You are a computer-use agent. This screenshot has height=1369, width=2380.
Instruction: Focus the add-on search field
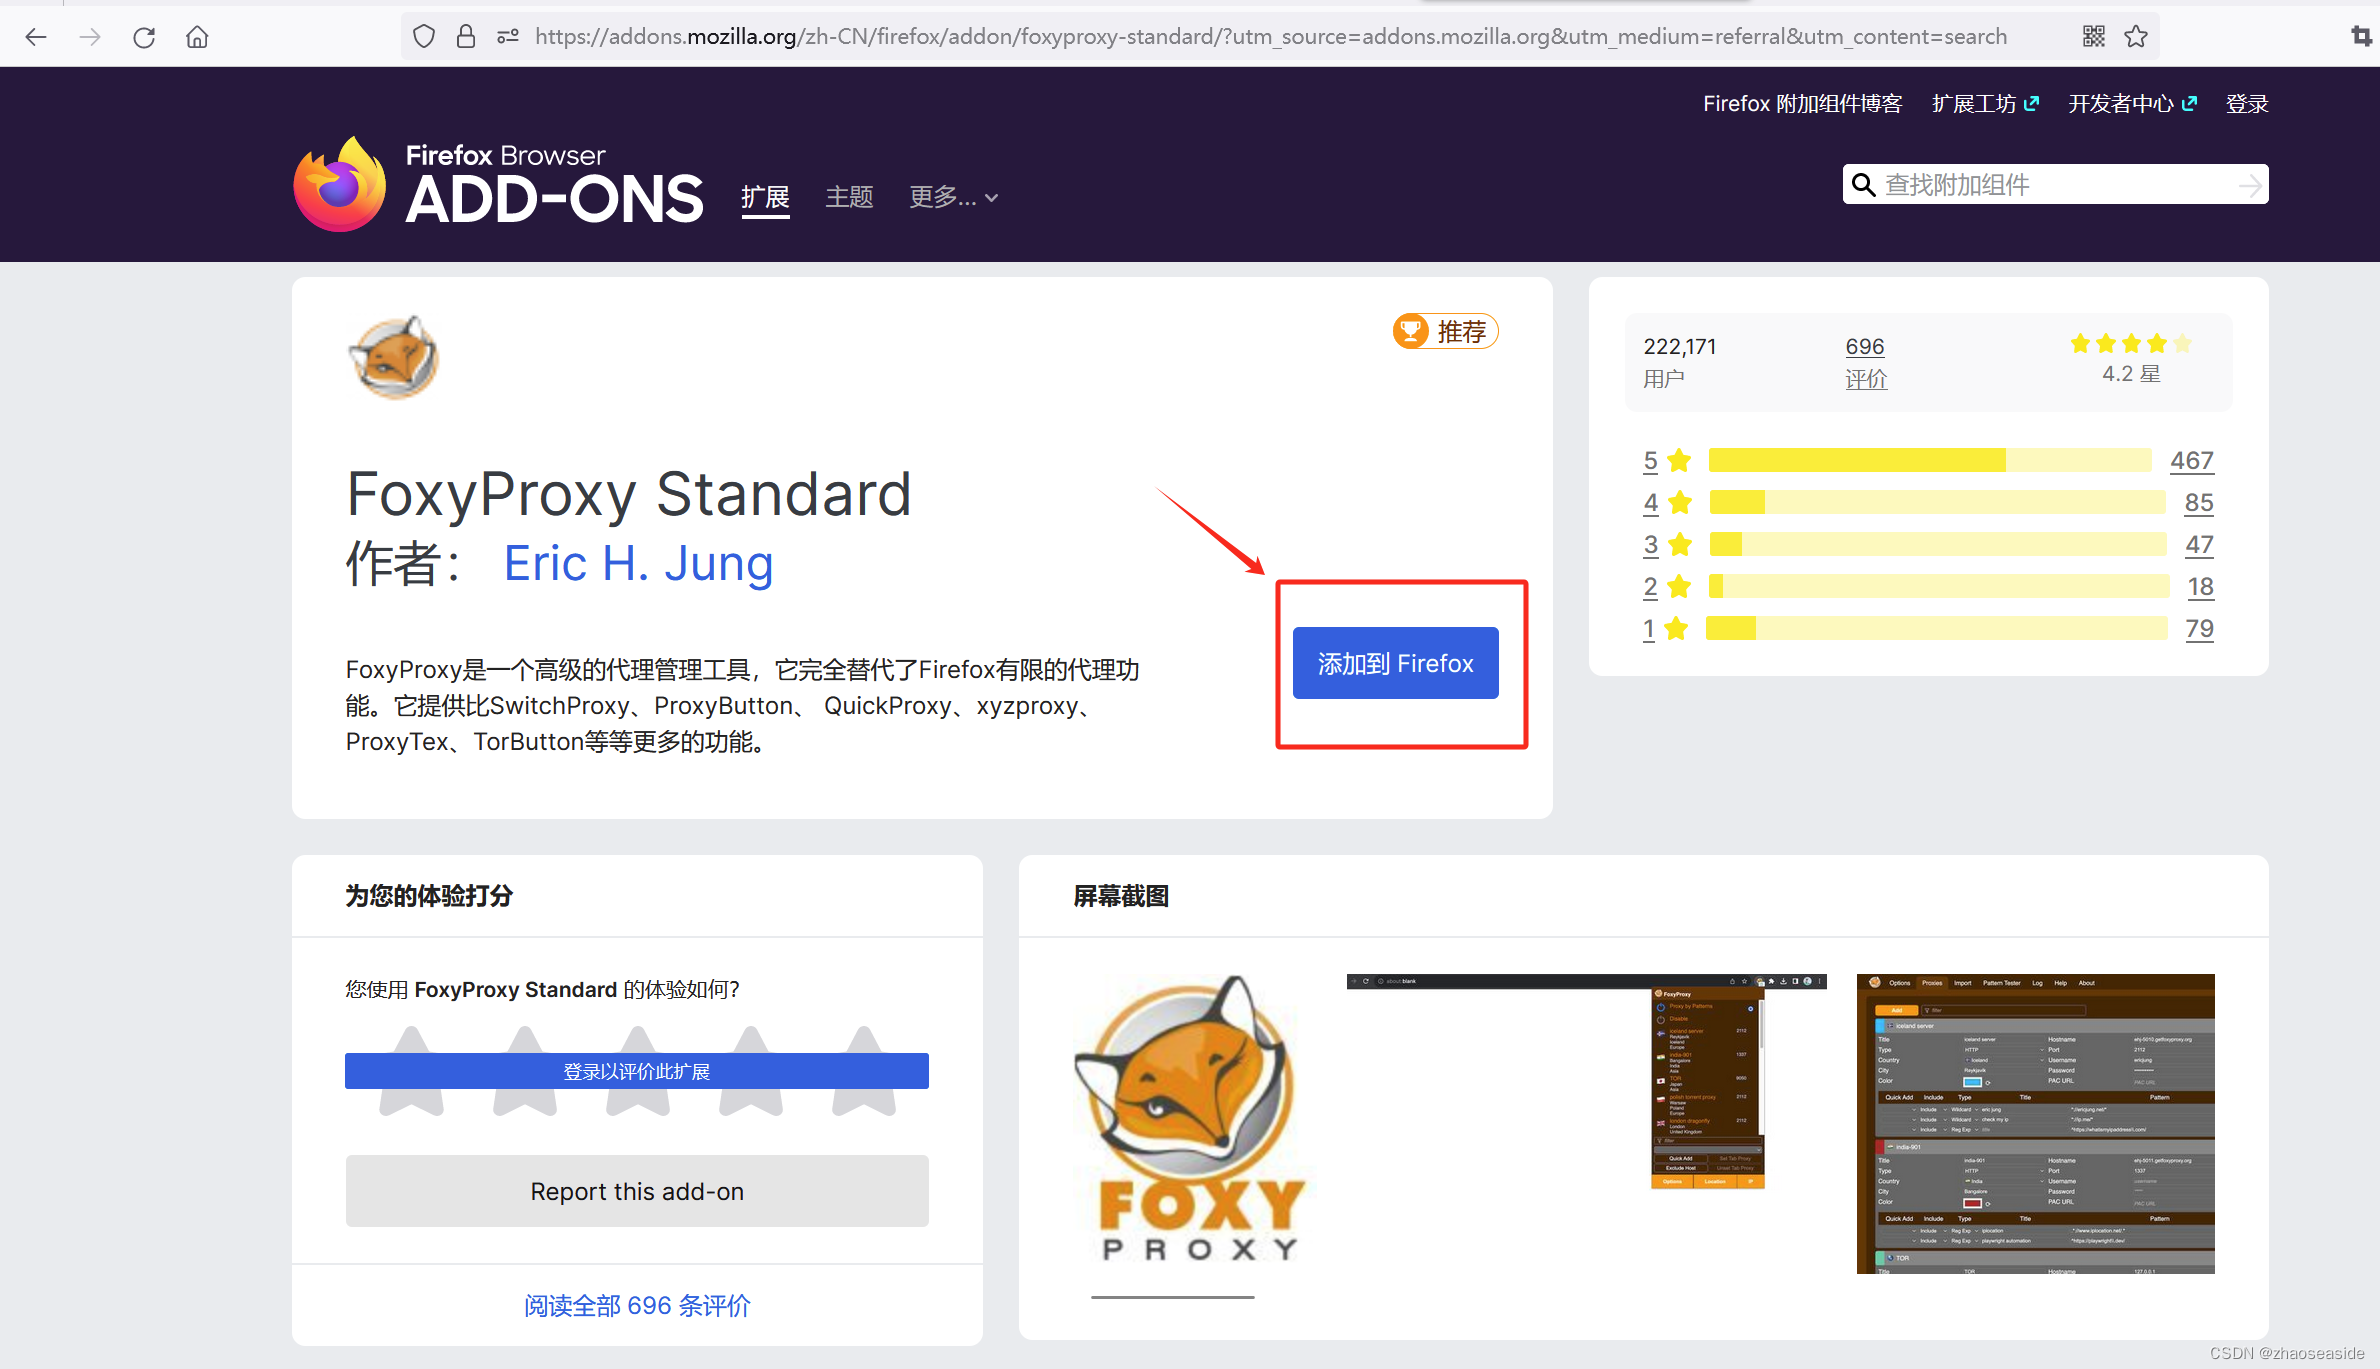point(2055,185)
